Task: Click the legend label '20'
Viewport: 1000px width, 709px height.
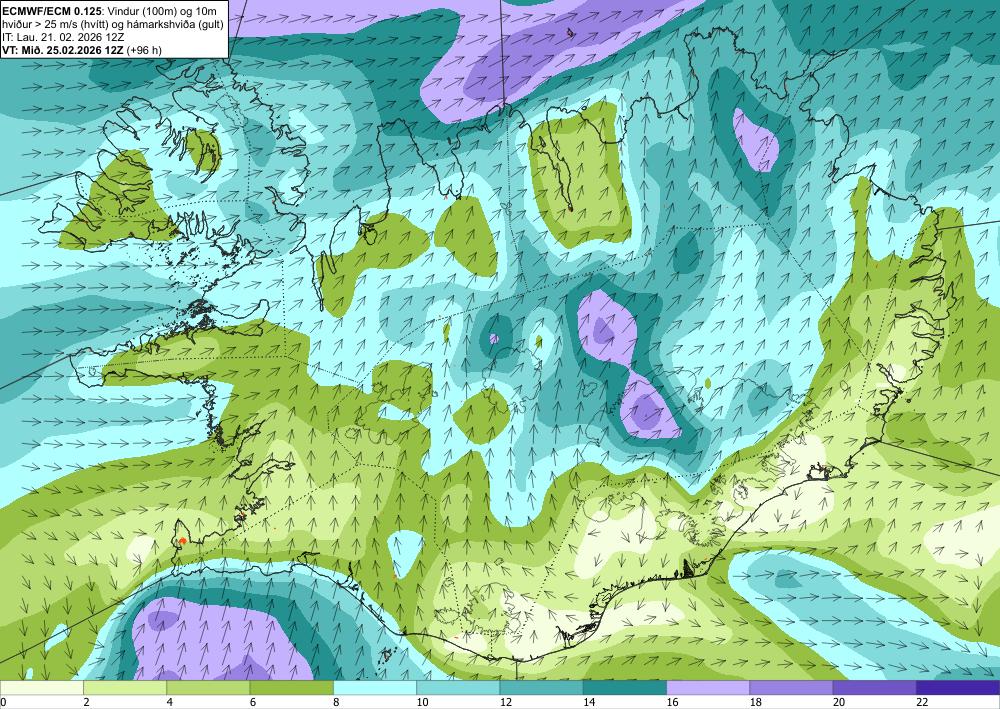Action: pyautogui.click(x=839, y=702)
